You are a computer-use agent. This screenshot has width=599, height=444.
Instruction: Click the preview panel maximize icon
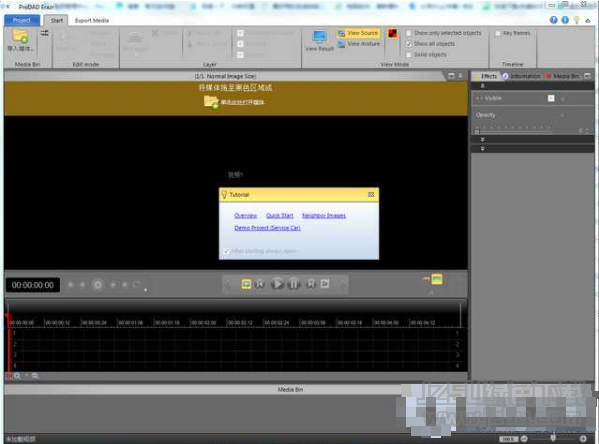tap(451, 76)
